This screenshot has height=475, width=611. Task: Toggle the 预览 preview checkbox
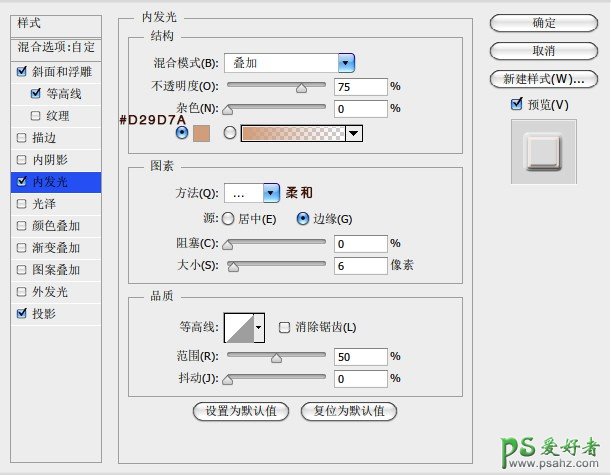[x=517, y=104]
